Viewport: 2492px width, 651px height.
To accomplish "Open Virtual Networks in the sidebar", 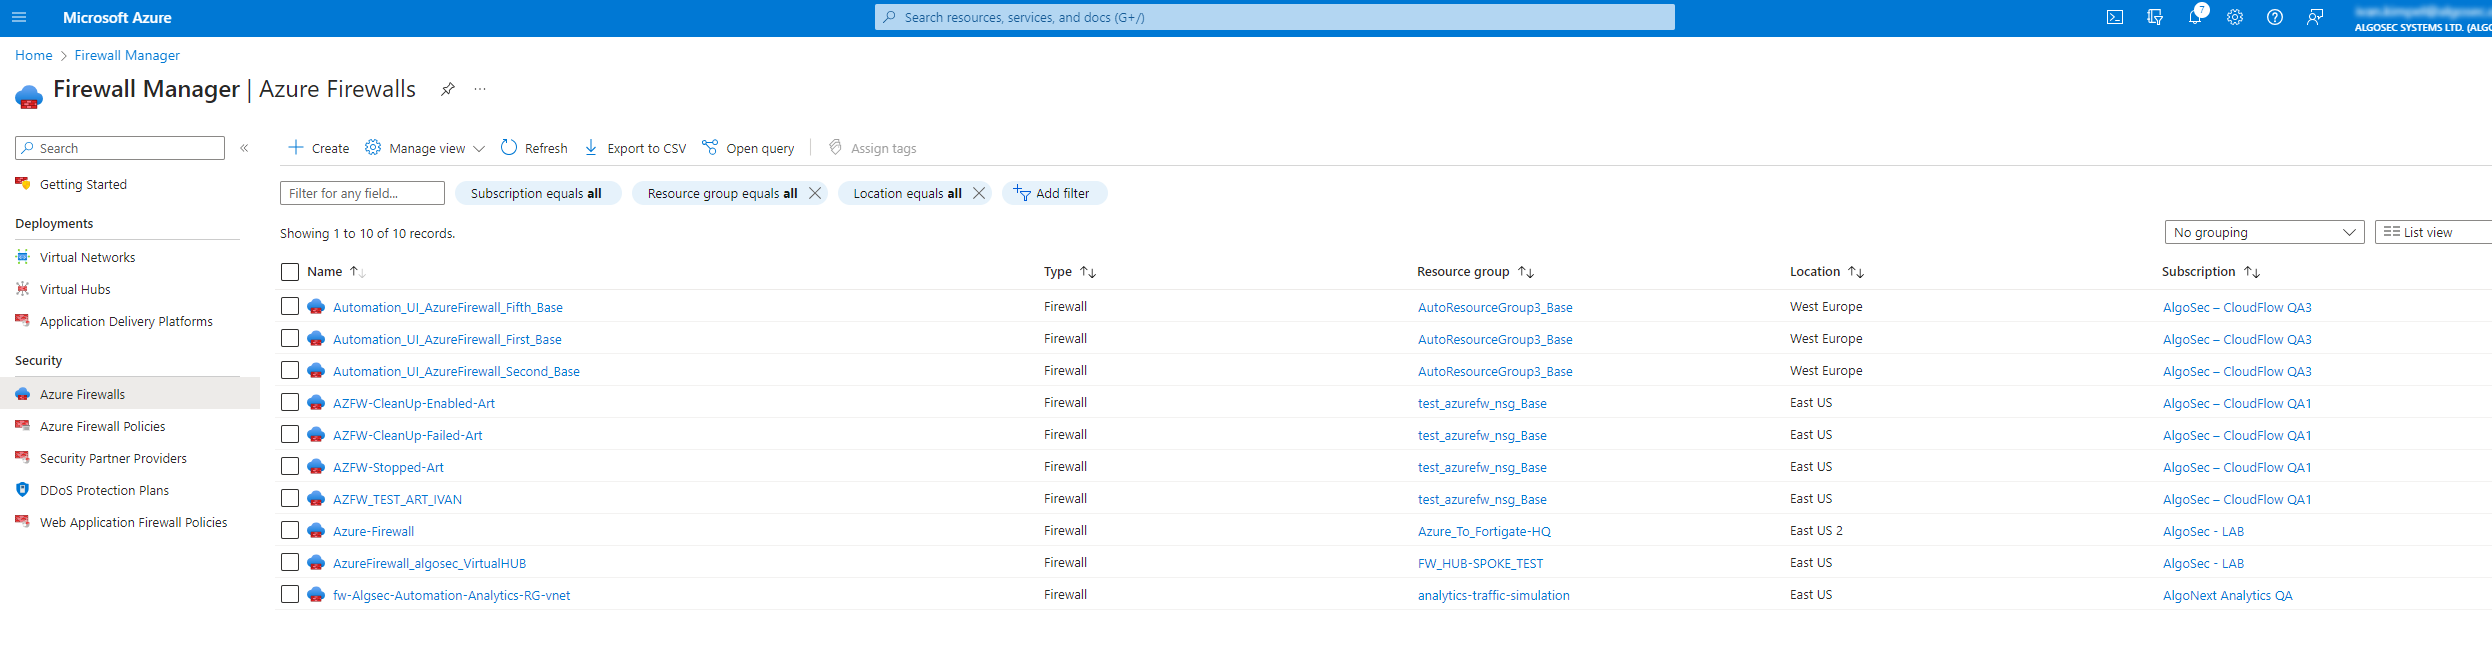I will [87, 257].
